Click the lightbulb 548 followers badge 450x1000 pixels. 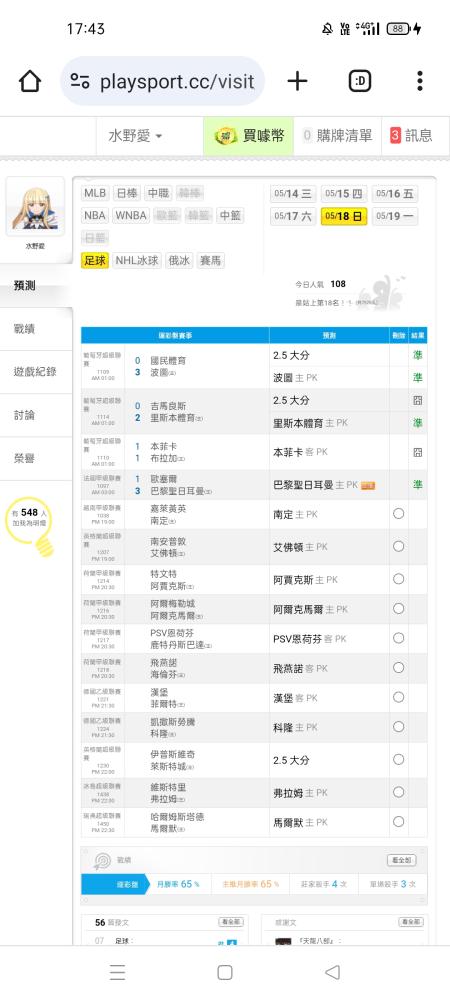pos(31,527)
